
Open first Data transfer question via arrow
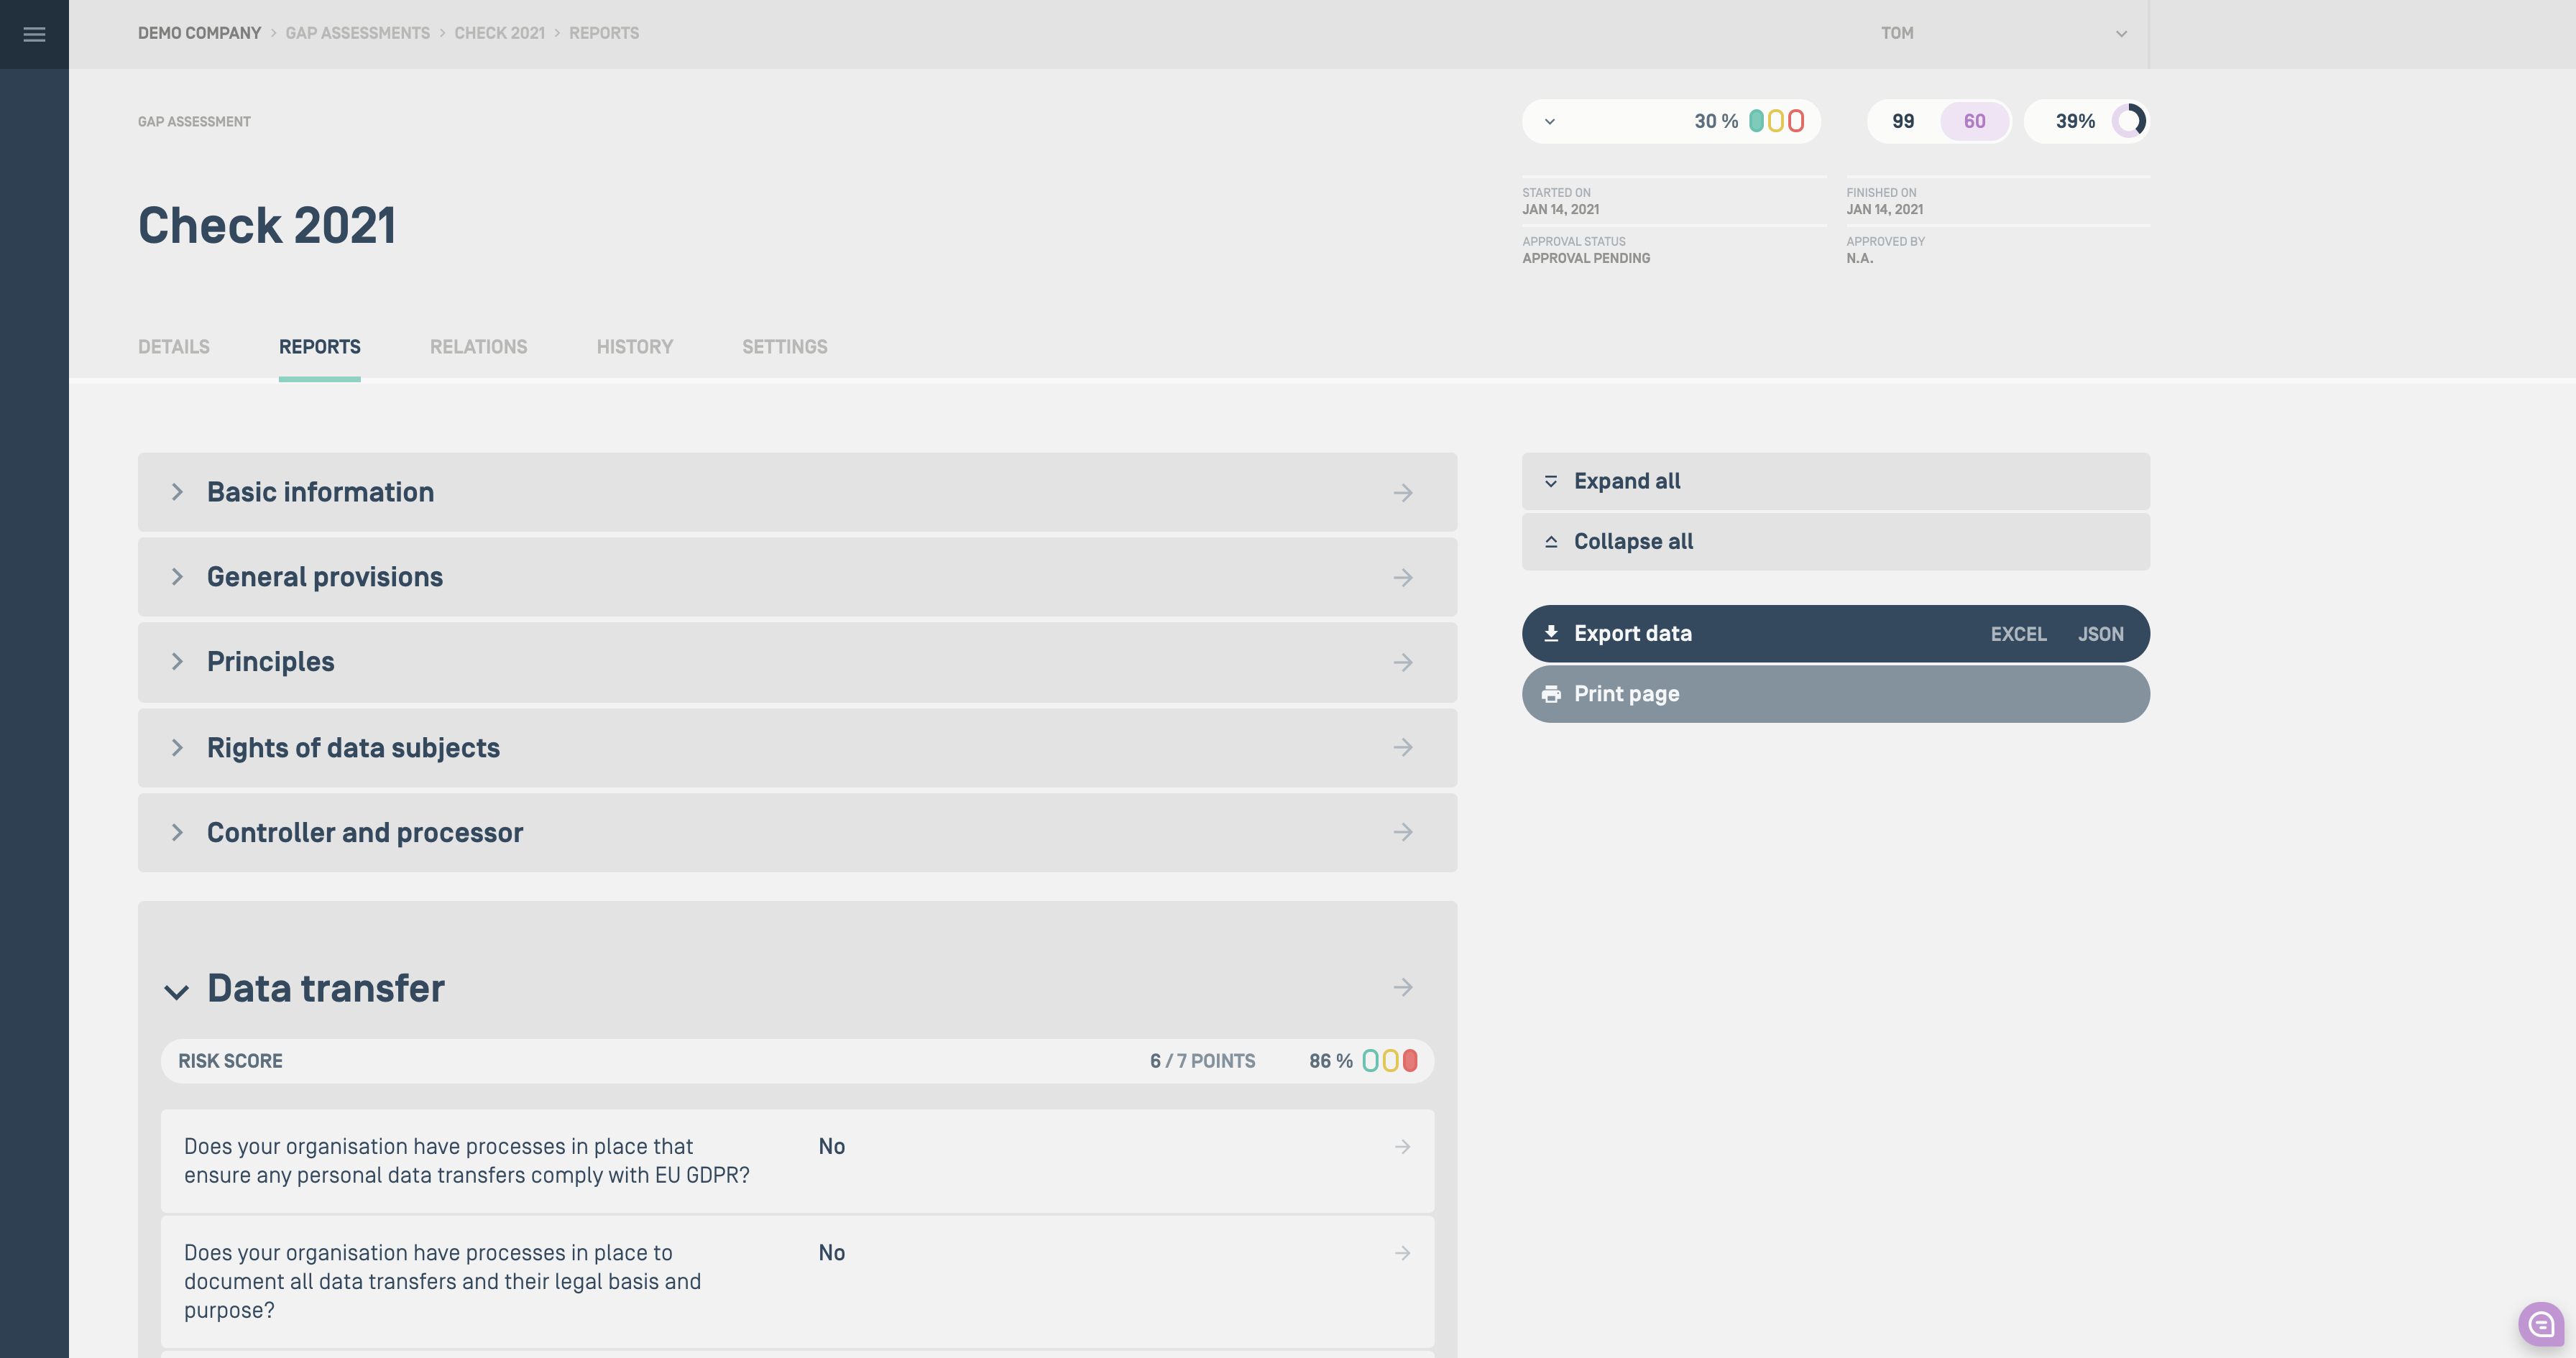[1402, 1147]
